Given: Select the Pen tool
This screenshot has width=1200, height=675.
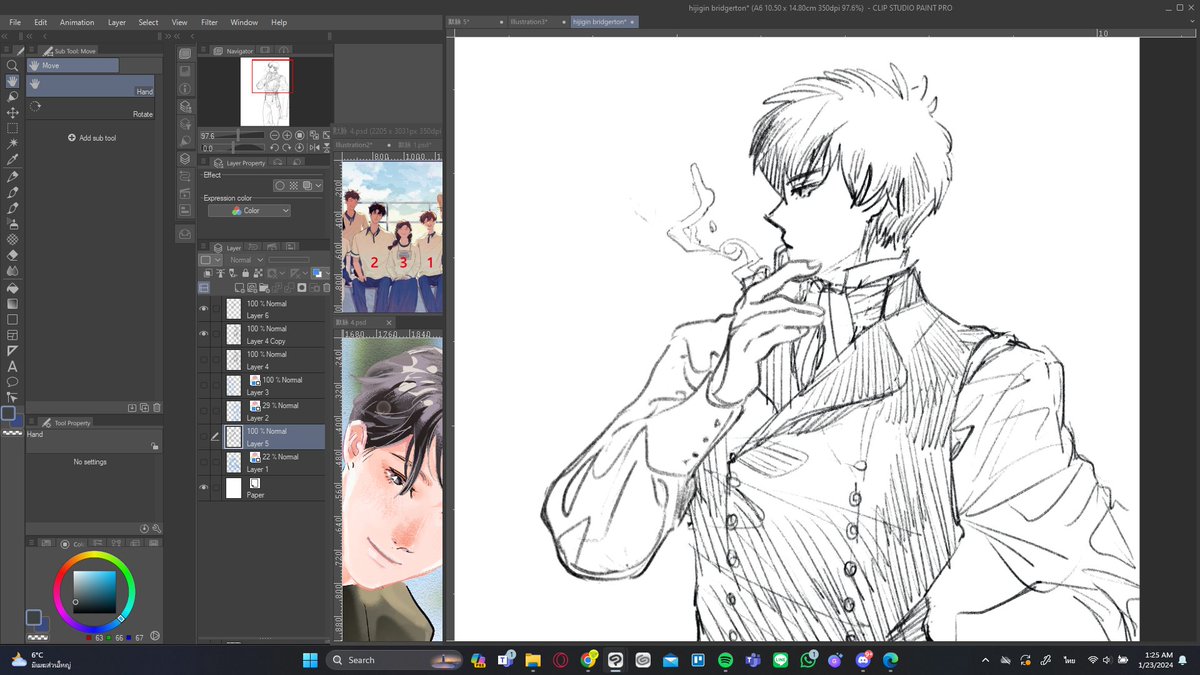Looking at the screenshot, I should [x=12, y=176].
